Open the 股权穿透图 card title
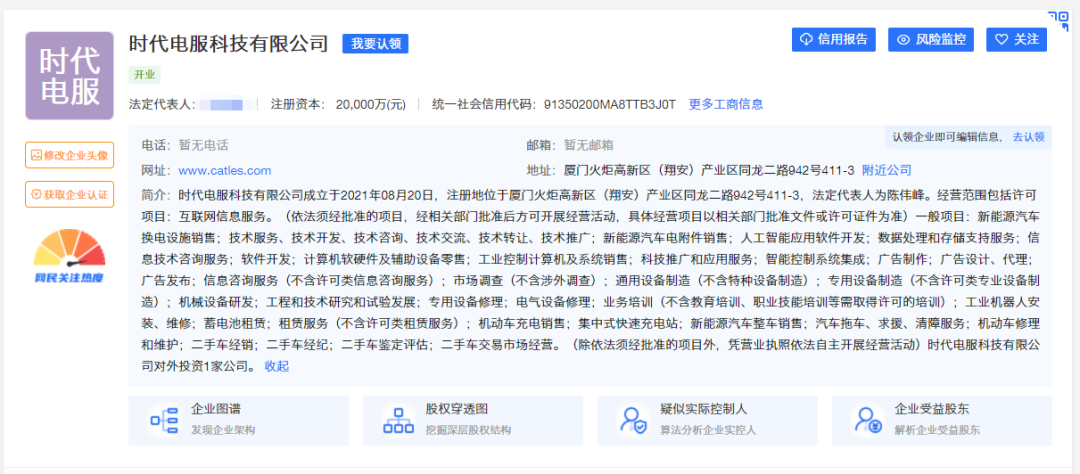This screenshot has width=1080, height=474. 457,409
